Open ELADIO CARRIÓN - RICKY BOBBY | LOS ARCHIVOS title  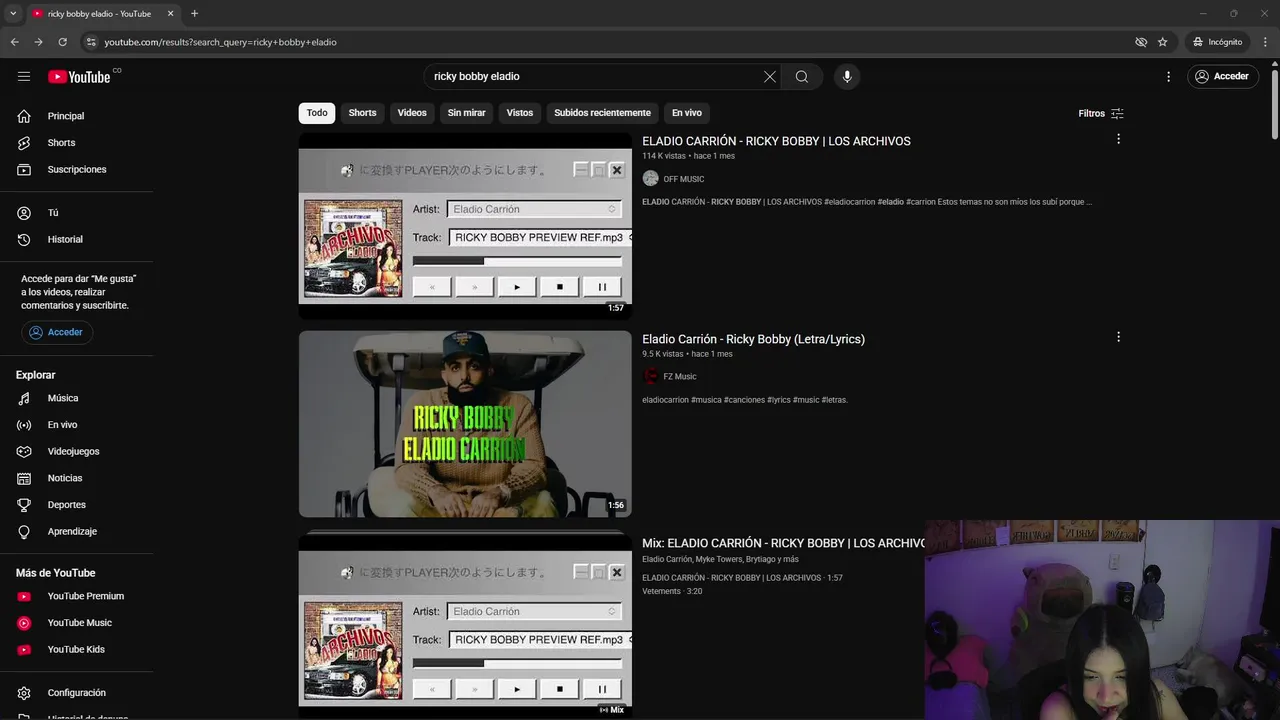point(776,141)
